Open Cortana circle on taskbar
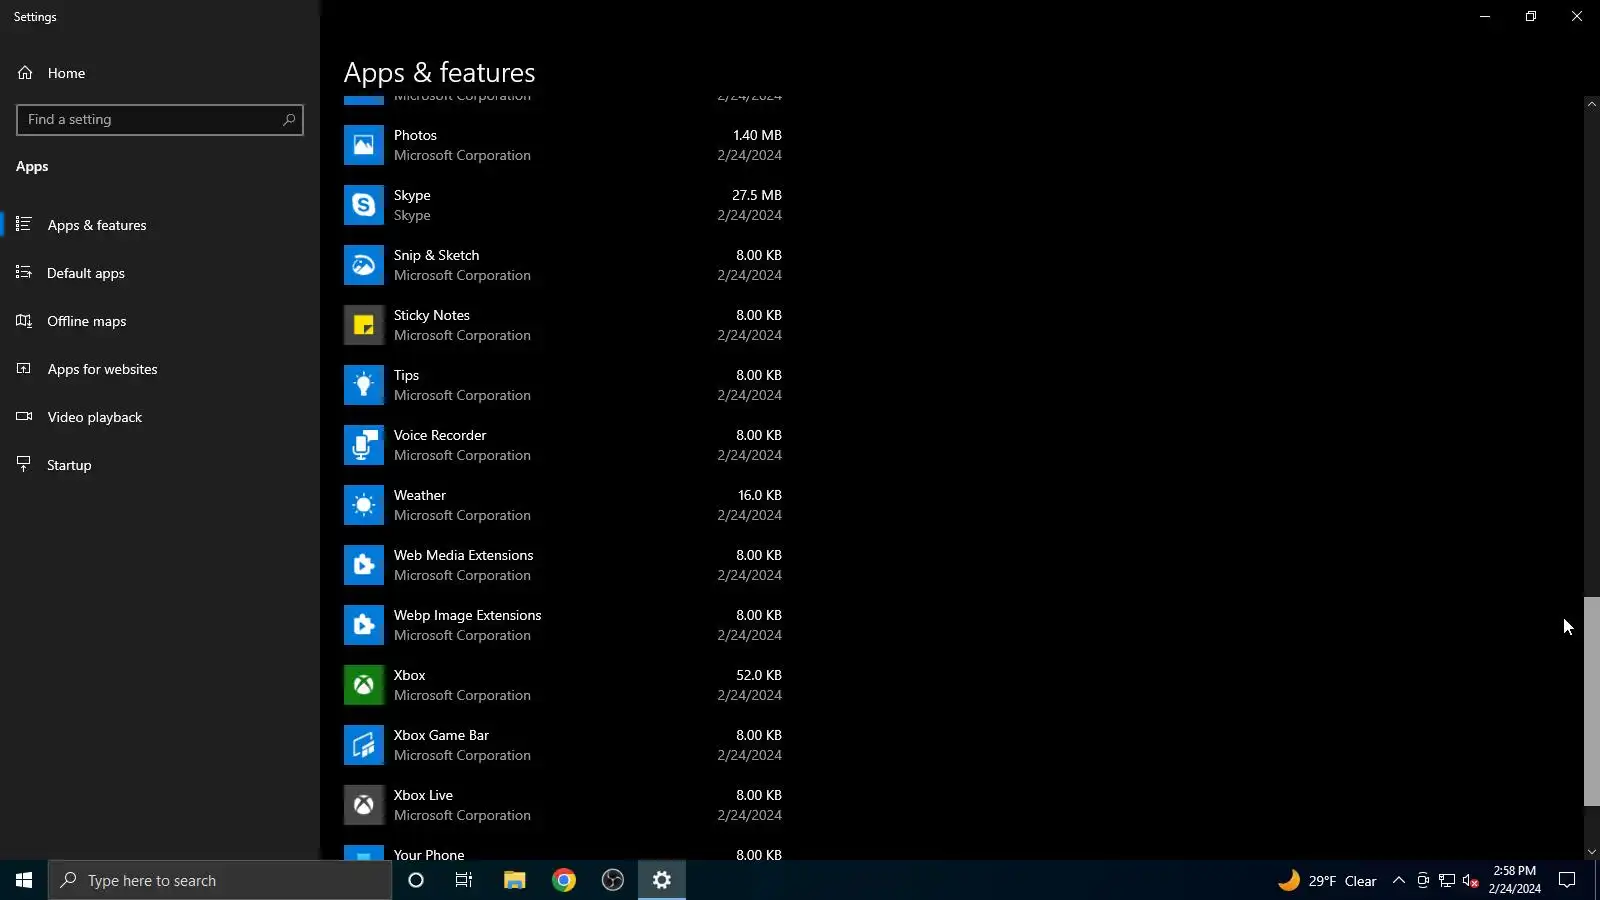 416,880
